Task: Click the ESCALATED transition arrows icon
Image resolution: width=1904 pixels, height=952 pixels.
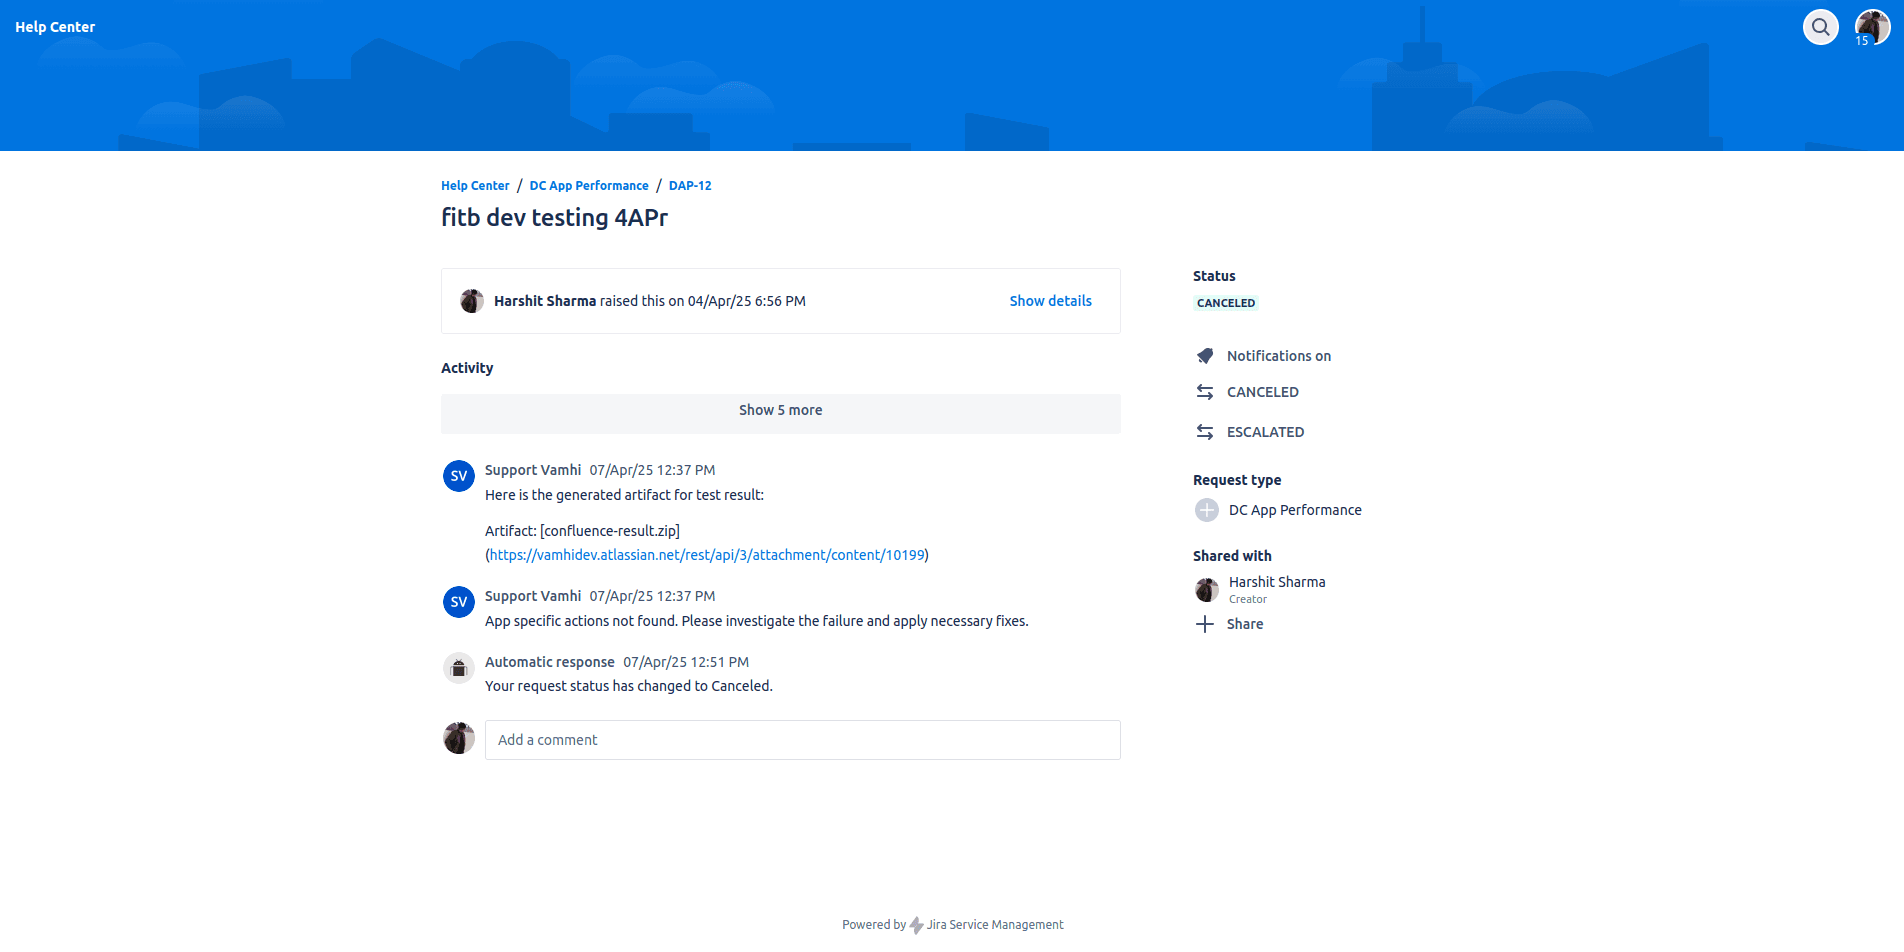Action: point(1205,432)
